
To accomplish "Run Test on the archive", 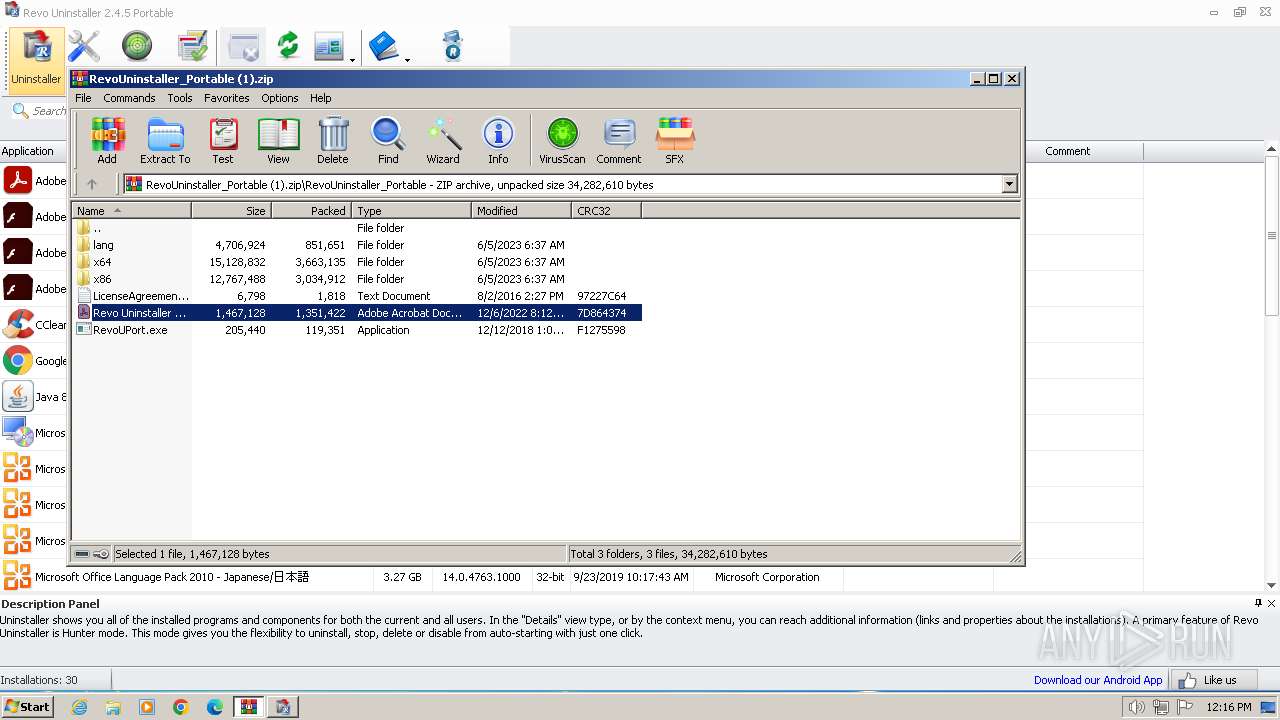I will coord(223,140).
